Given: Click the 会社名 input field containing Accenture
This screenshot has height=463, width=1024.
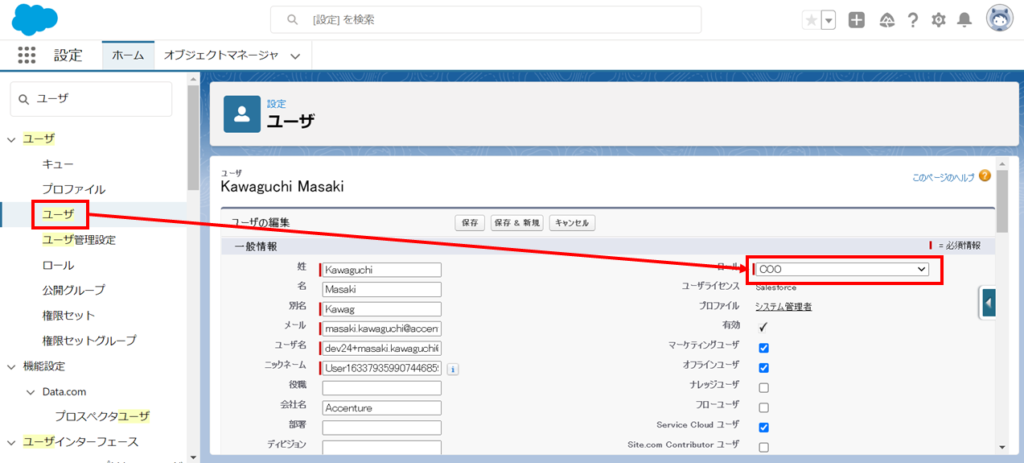Looking at the screenshot, I should pos(381,408).
